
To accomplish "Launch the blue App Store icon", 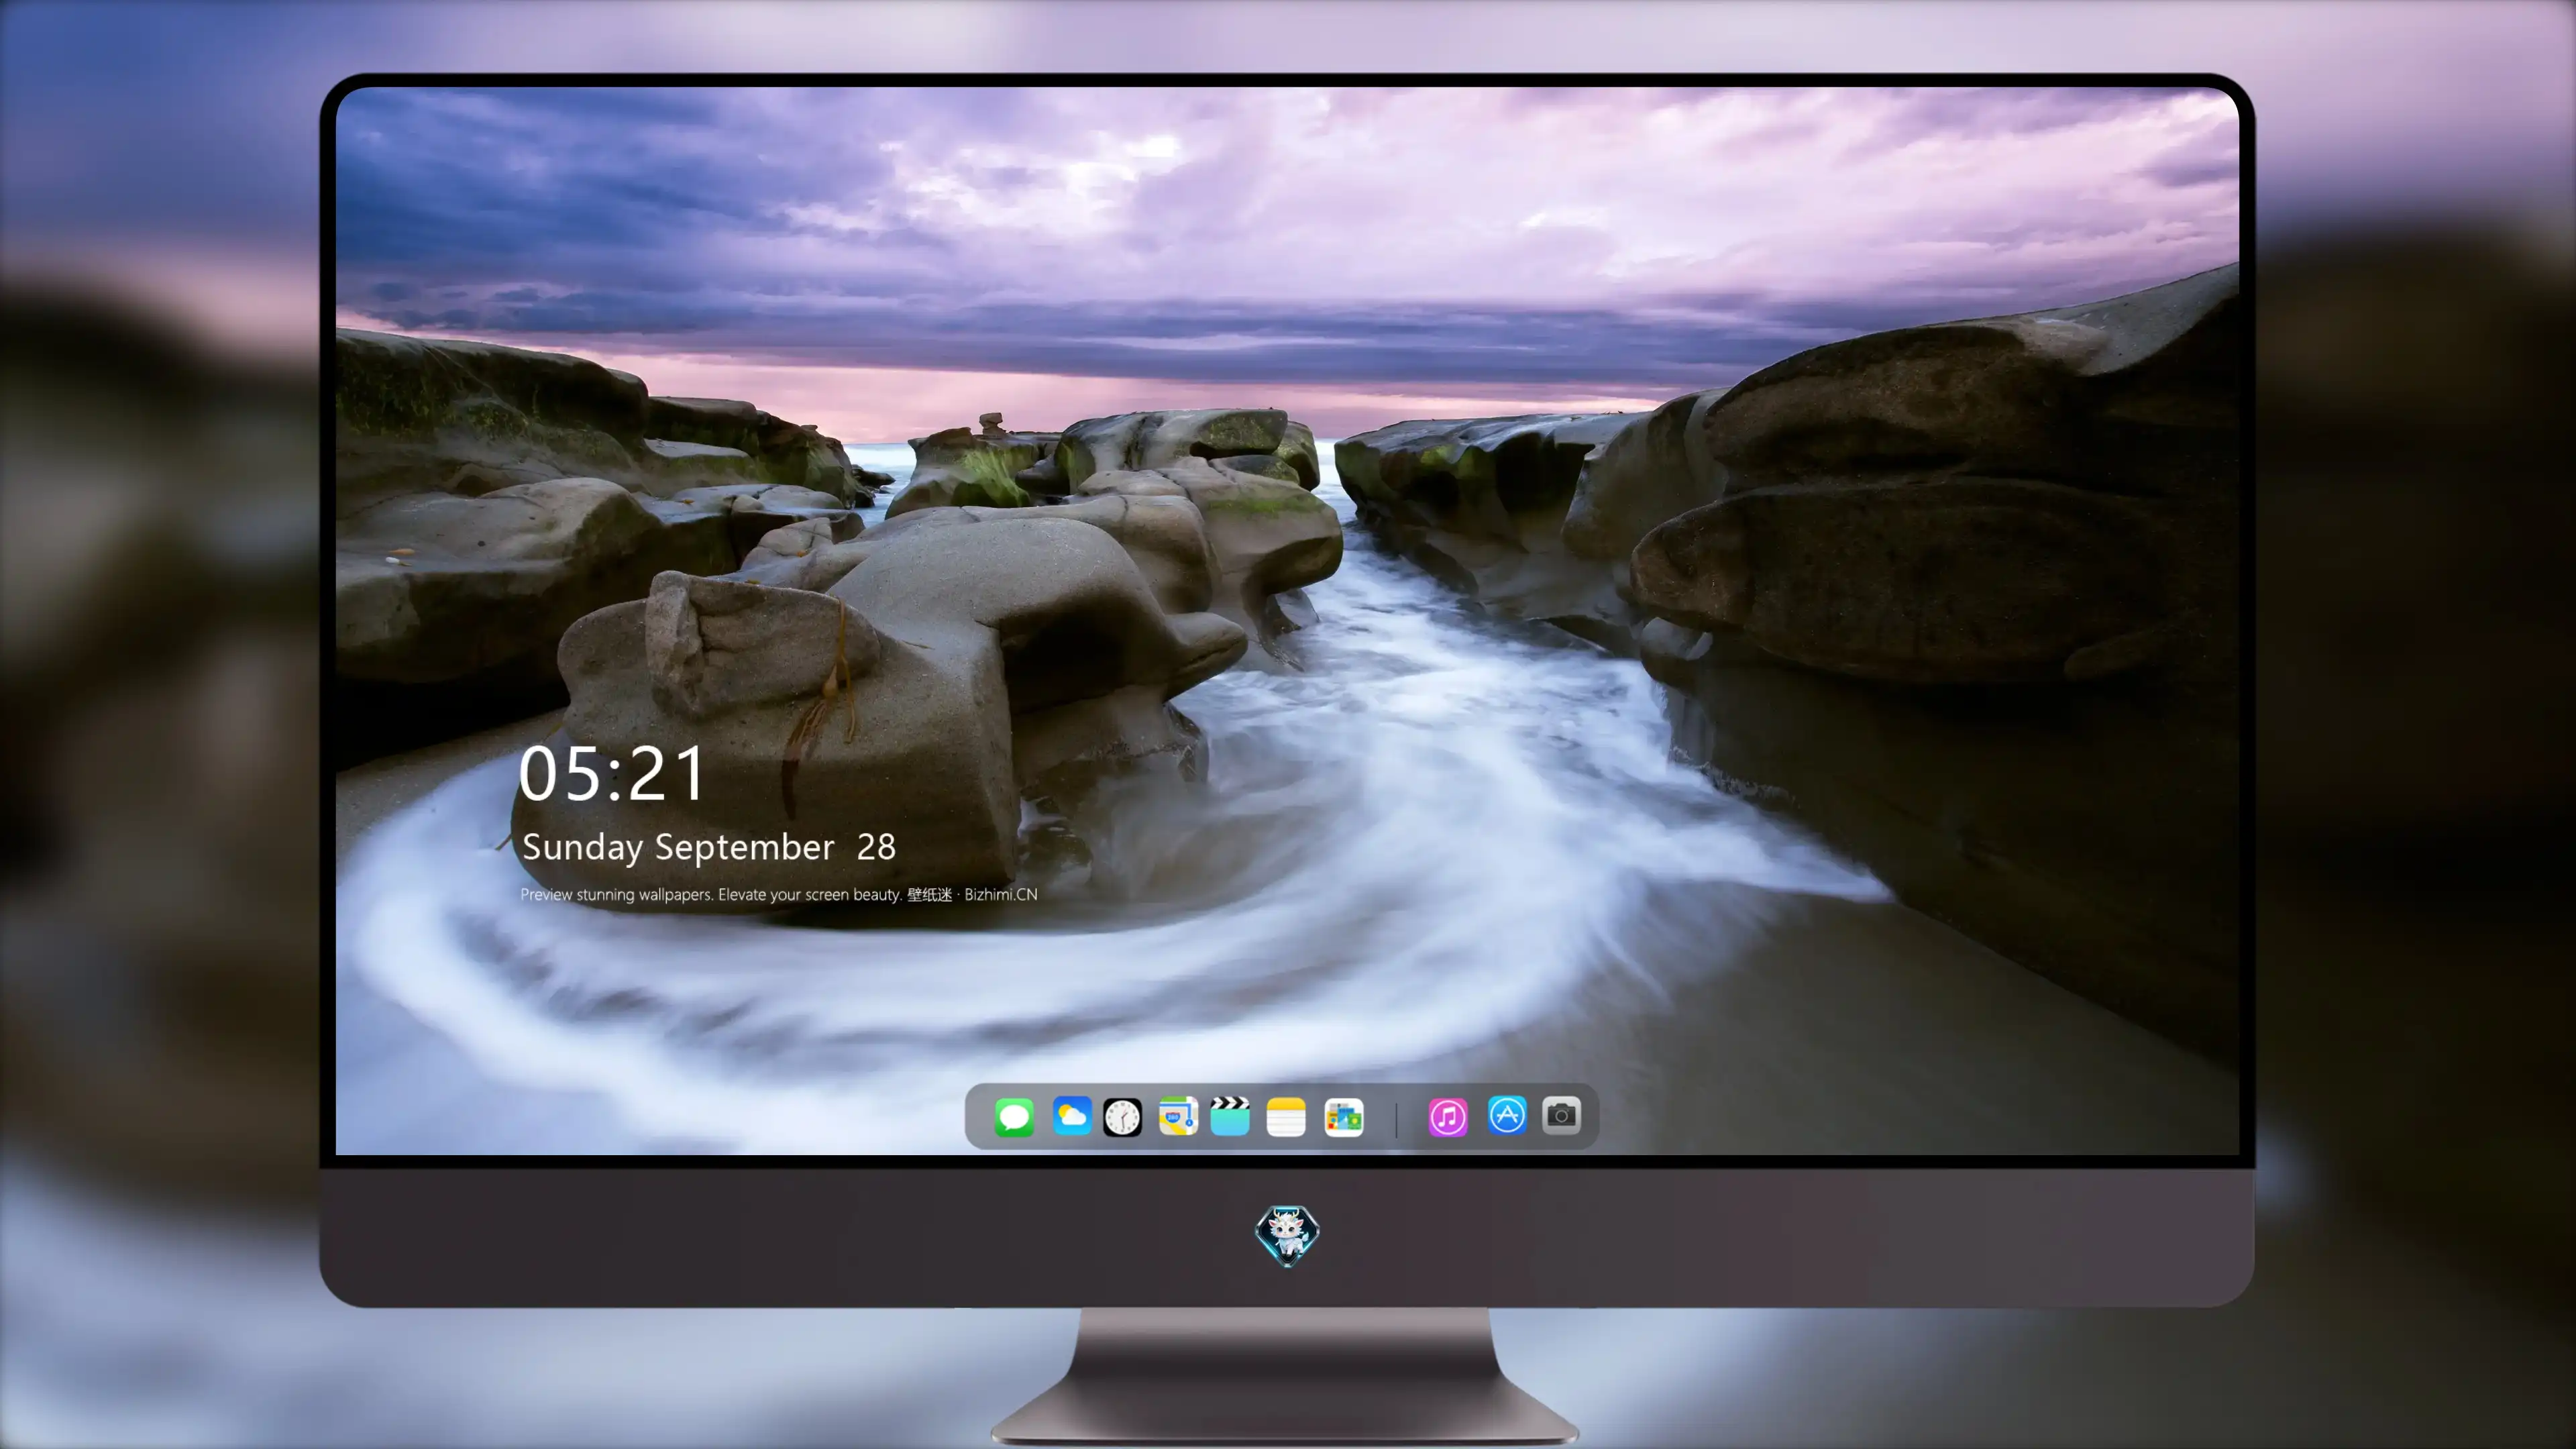I will pos(1507,1115).
